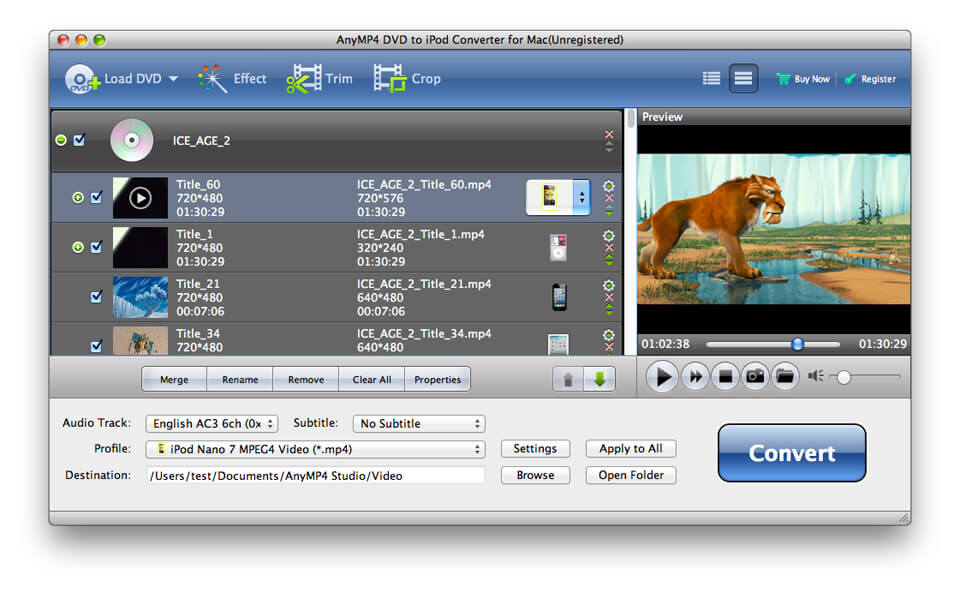Screen dimensions: 960x593
Task: Open the snapshot folder icon
Action: pos(786,376)
